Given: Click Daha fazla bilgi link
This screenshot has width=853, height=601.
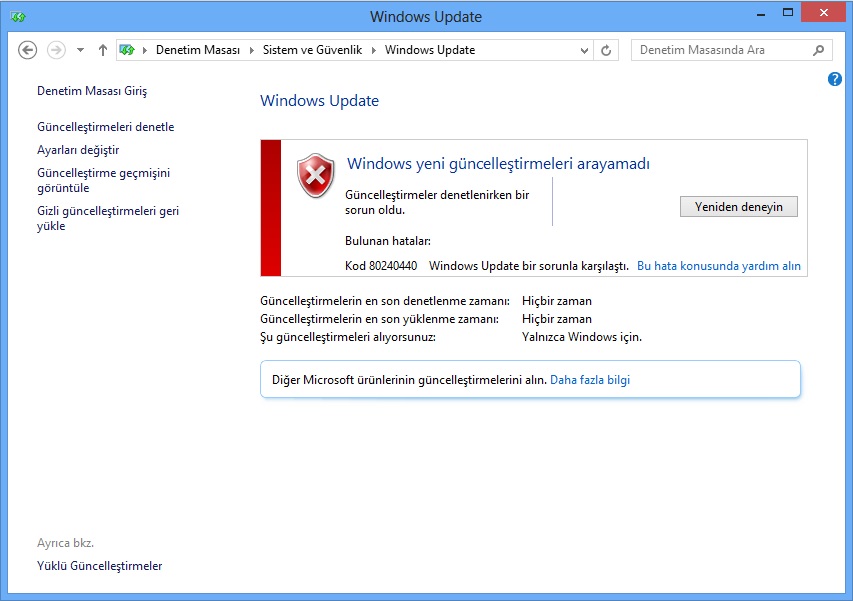Looking at the screenshot, I should 590,380.
